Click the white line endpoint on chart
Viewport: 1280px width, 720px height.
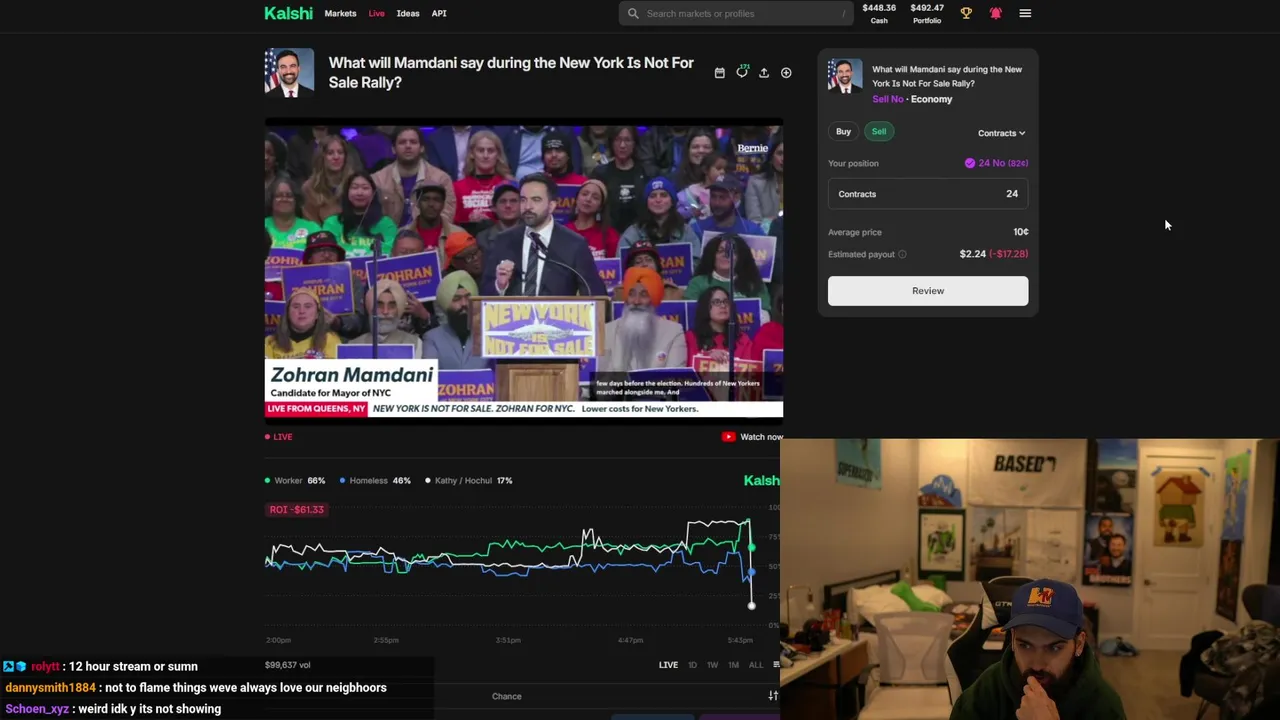[751, 605]
